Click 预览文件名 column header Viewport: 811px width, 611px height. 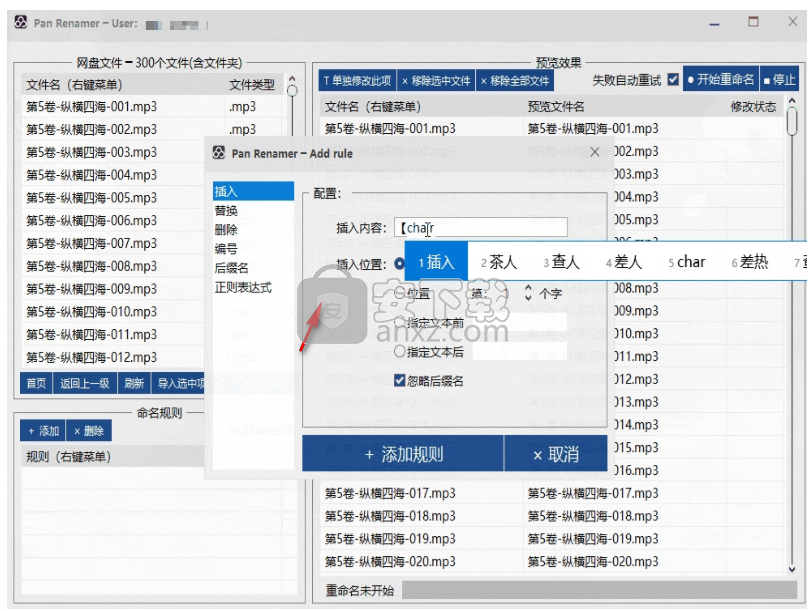pos(555,107)
